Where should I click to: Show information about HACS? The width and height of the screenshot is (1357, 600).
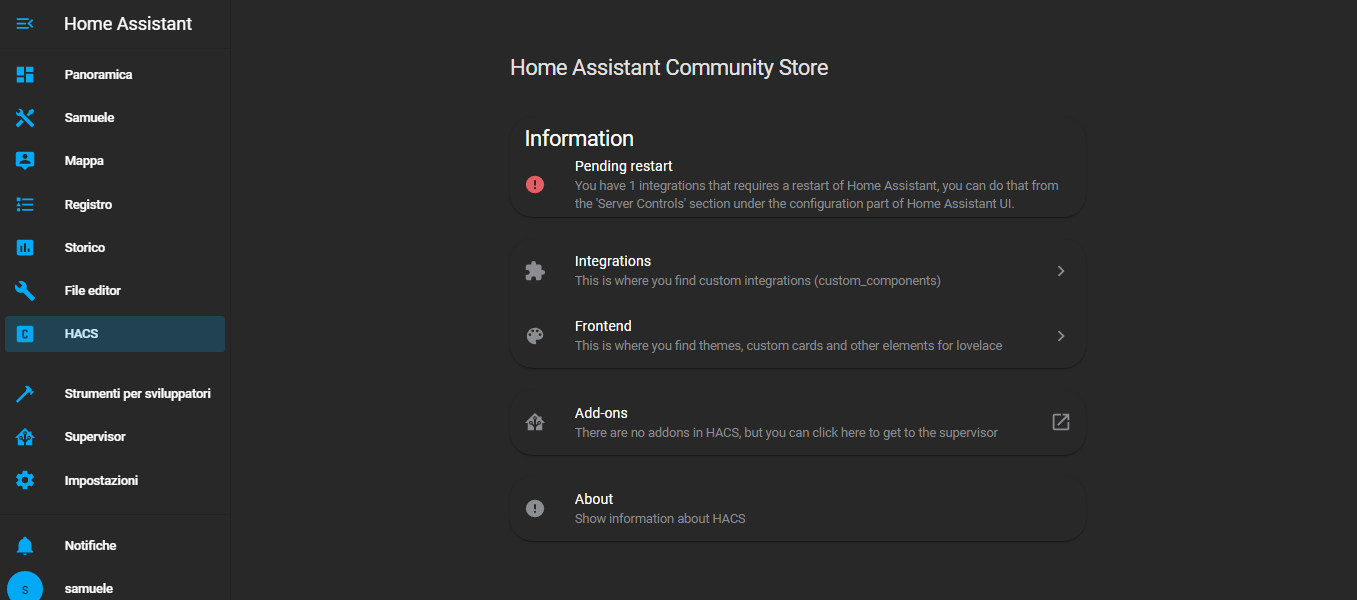(798, 508)
